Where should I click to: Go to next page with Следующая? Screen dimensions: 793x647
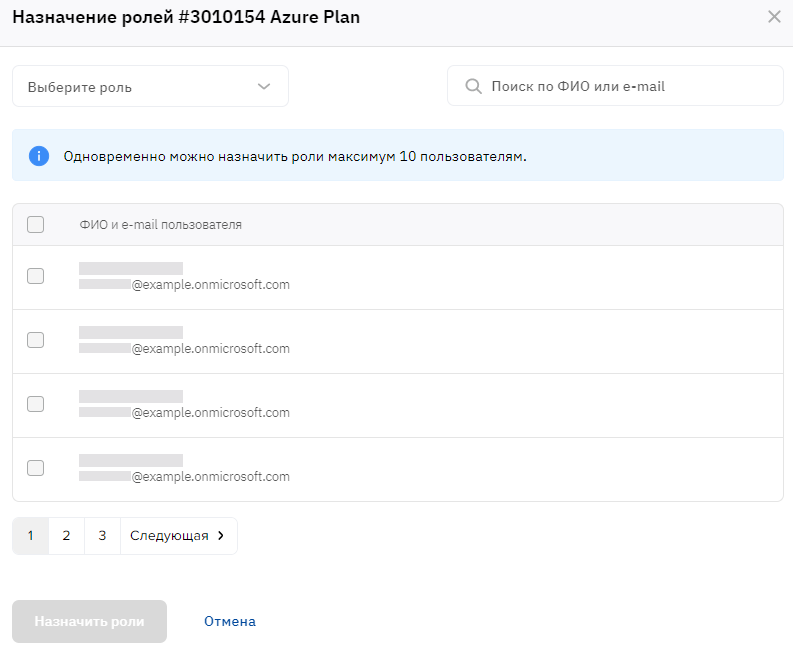(x=178, y=536)
